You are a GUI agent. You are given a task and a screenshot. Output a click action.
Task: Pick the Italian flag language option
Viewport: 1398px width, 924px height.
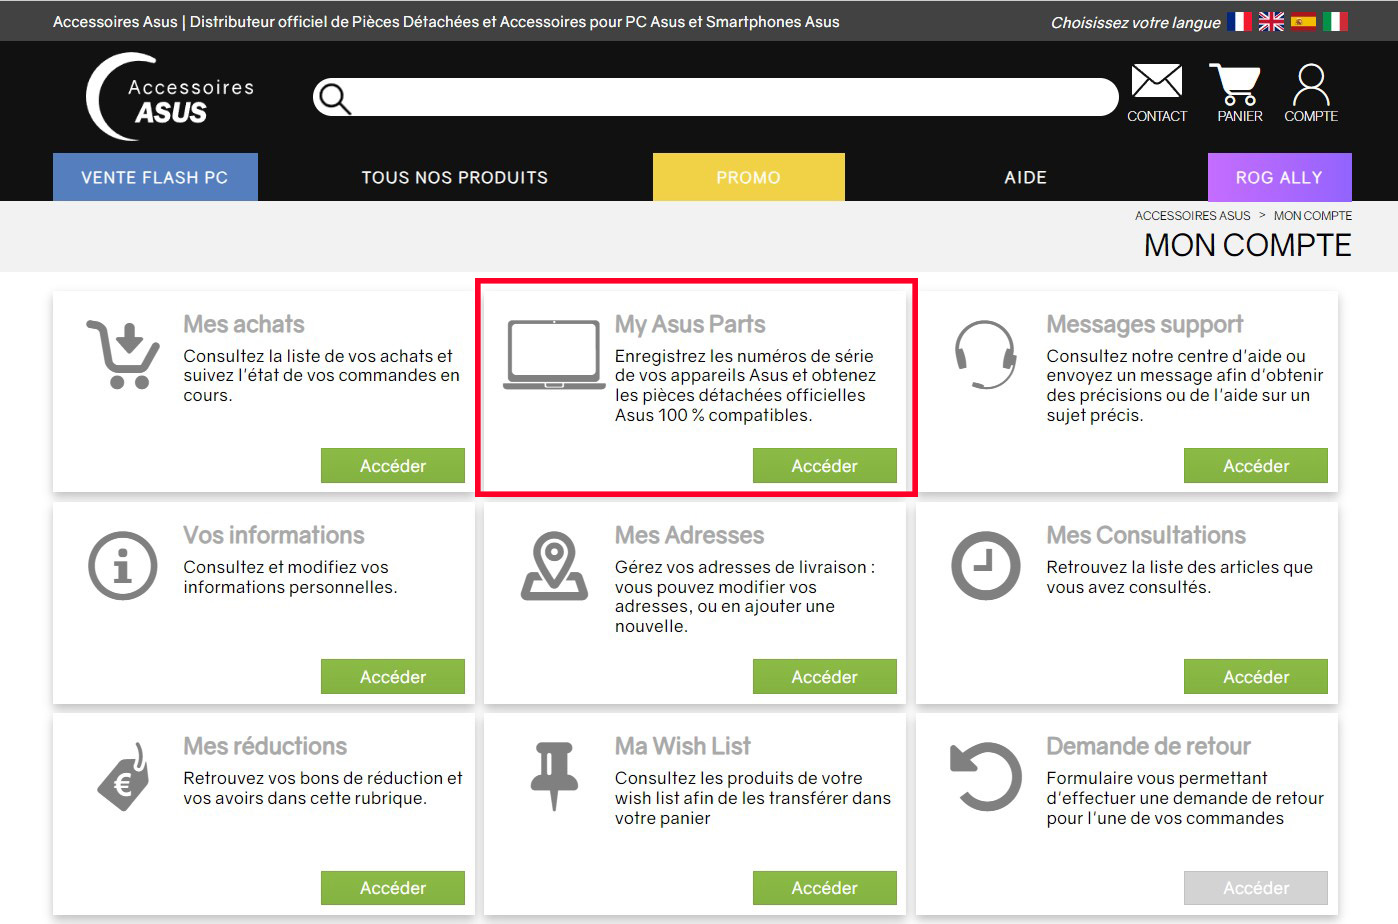pyautogui.click(x=1335, y=21)
